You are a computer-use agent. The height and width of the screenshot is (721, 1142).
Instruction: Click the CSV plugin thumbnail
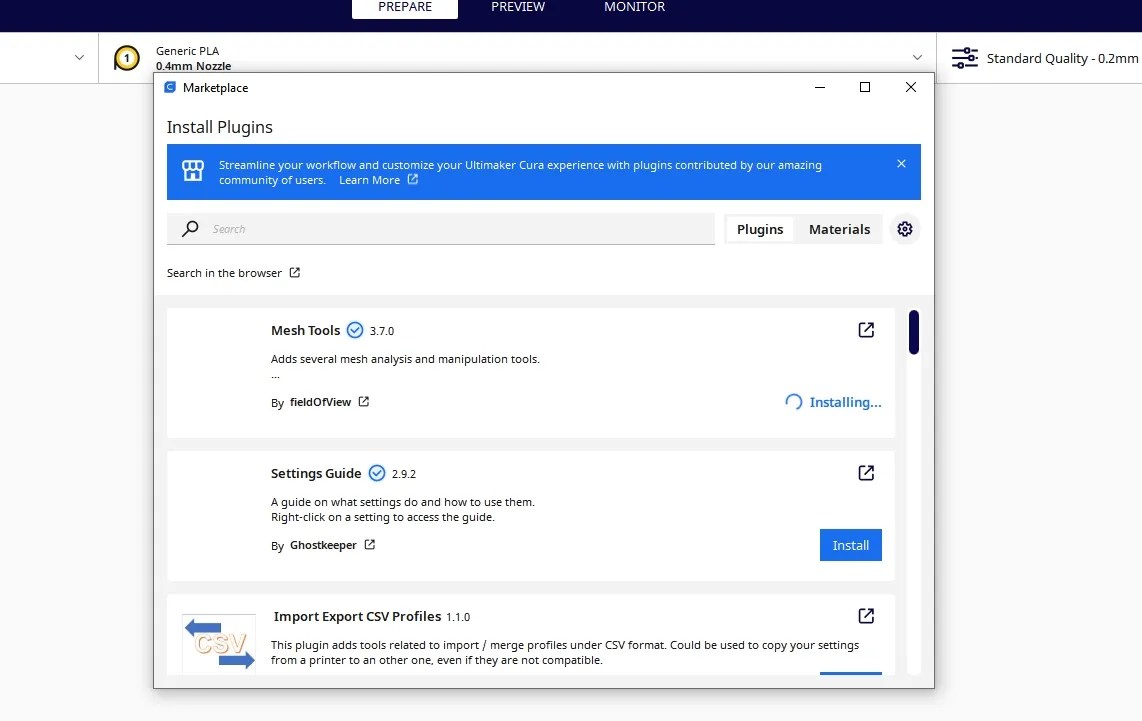(x=218, y=643)
